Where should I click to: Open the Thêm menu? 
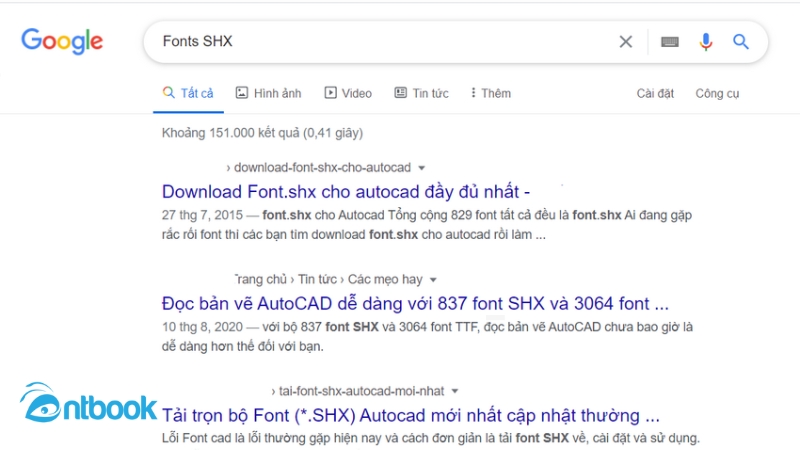coord(490,93)
